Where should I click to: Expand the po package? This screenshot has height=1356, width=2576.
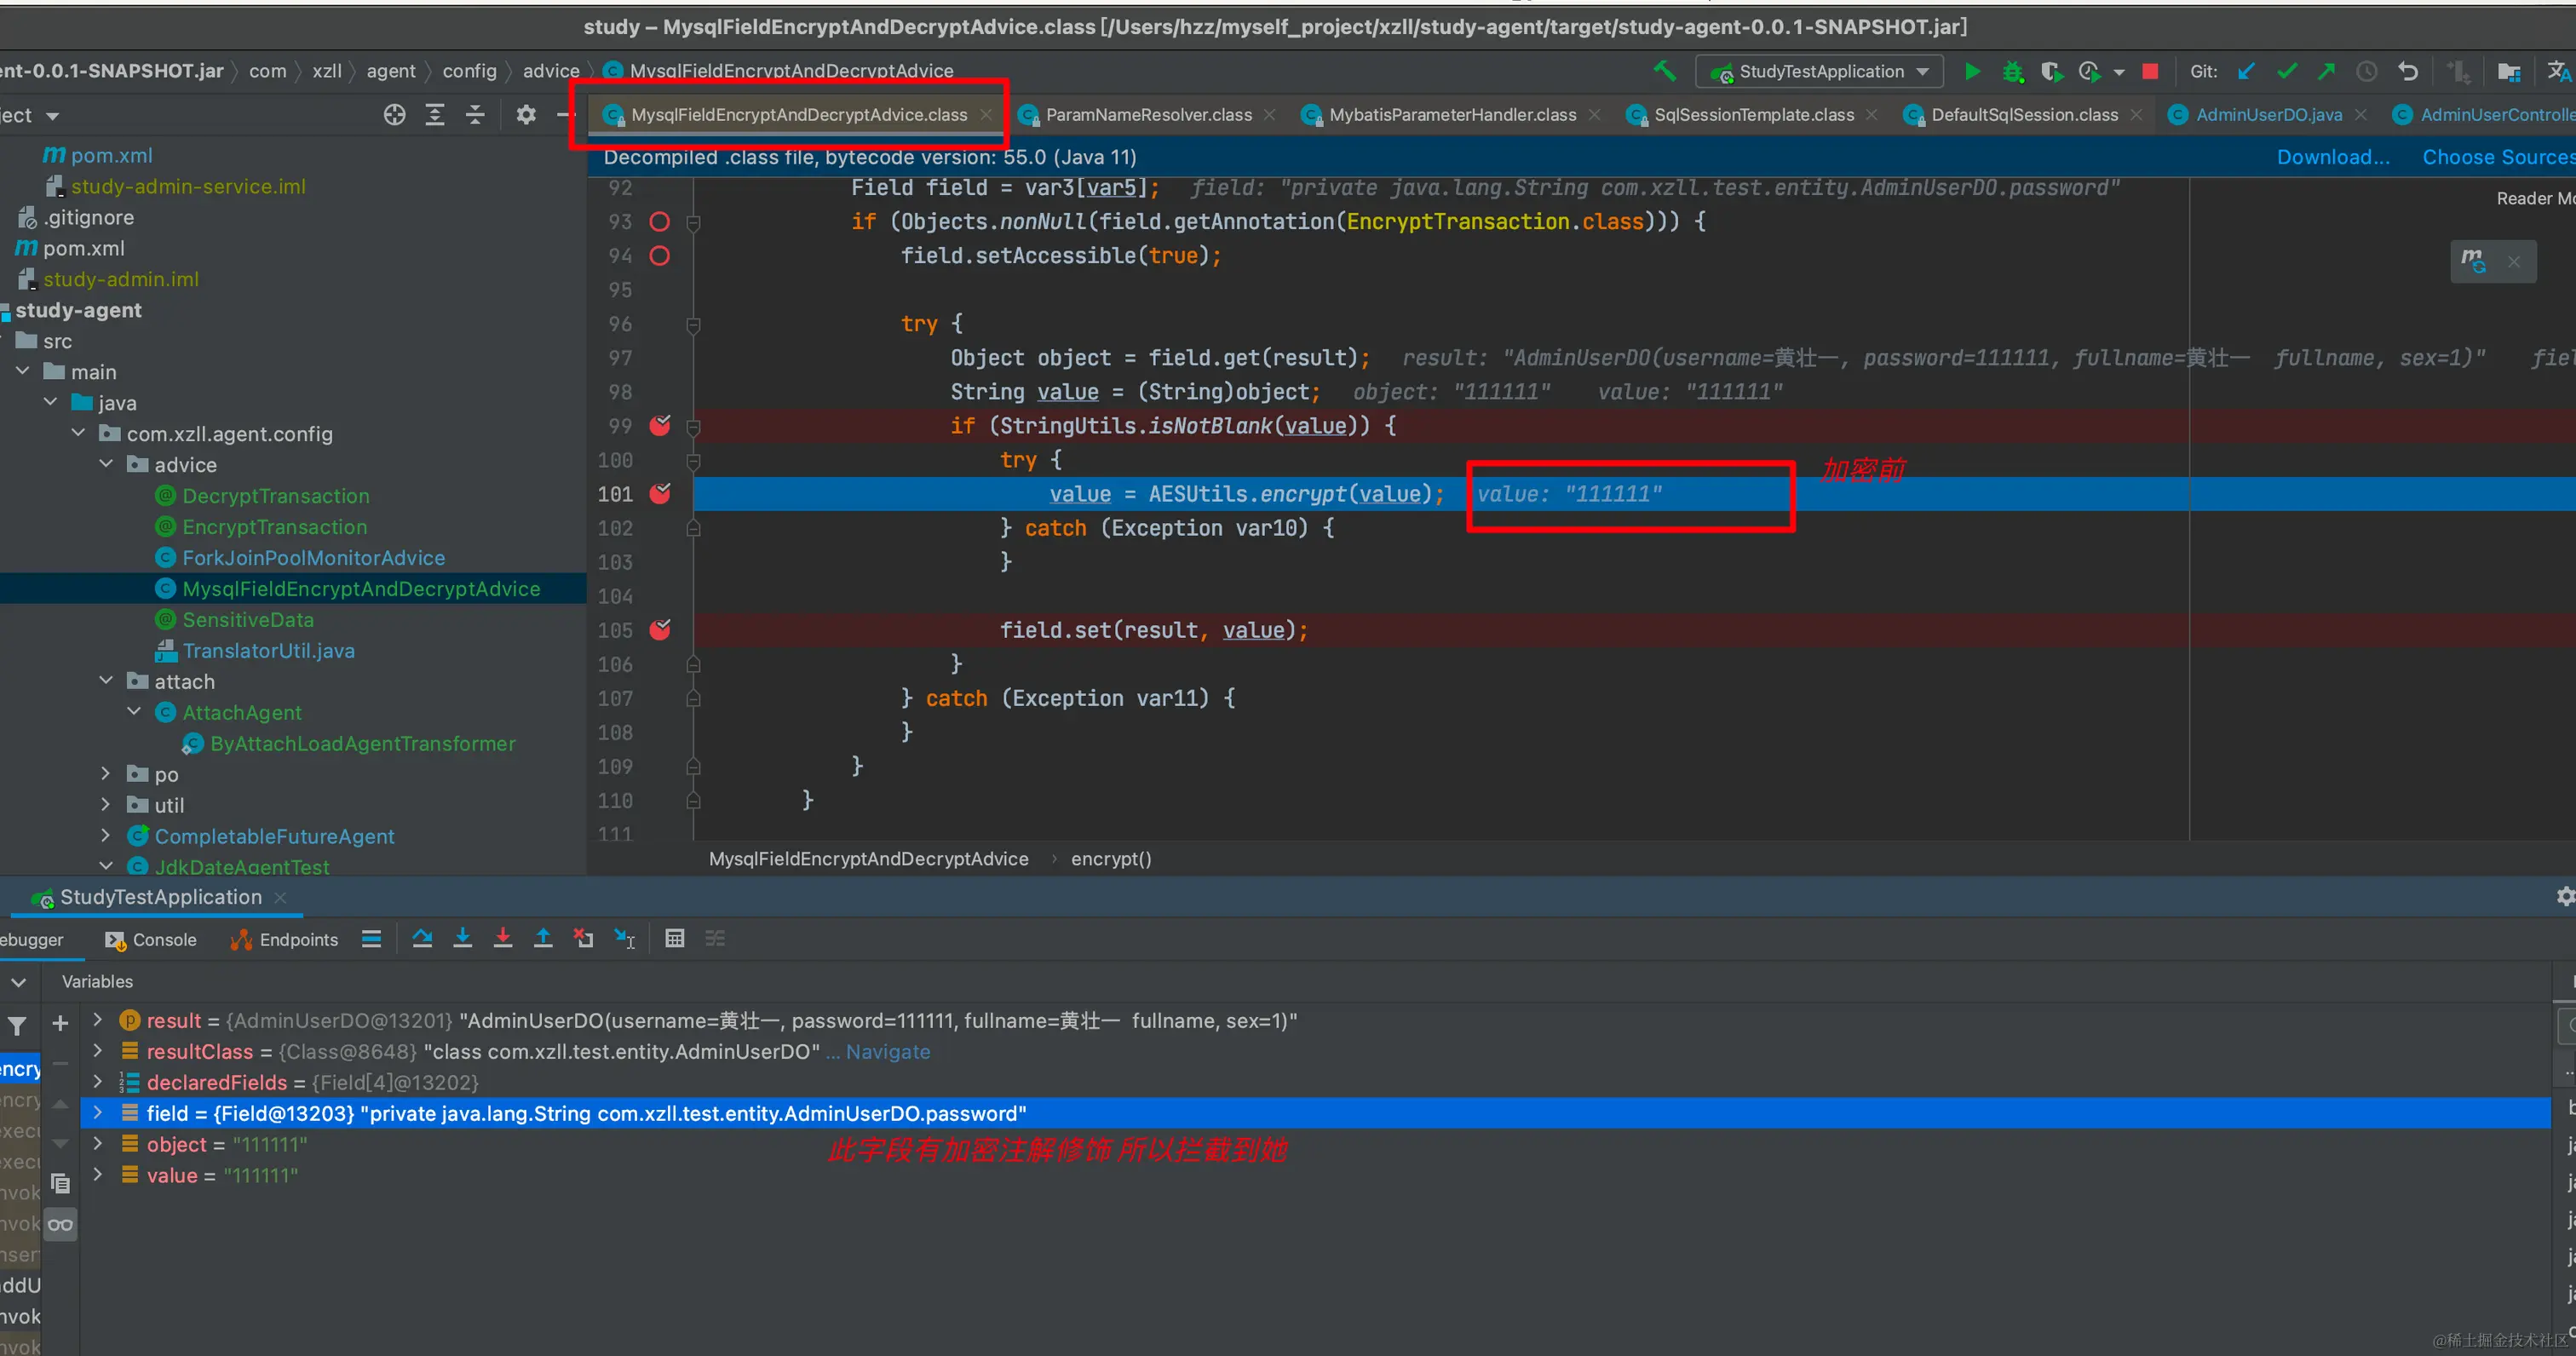point(106,773)
